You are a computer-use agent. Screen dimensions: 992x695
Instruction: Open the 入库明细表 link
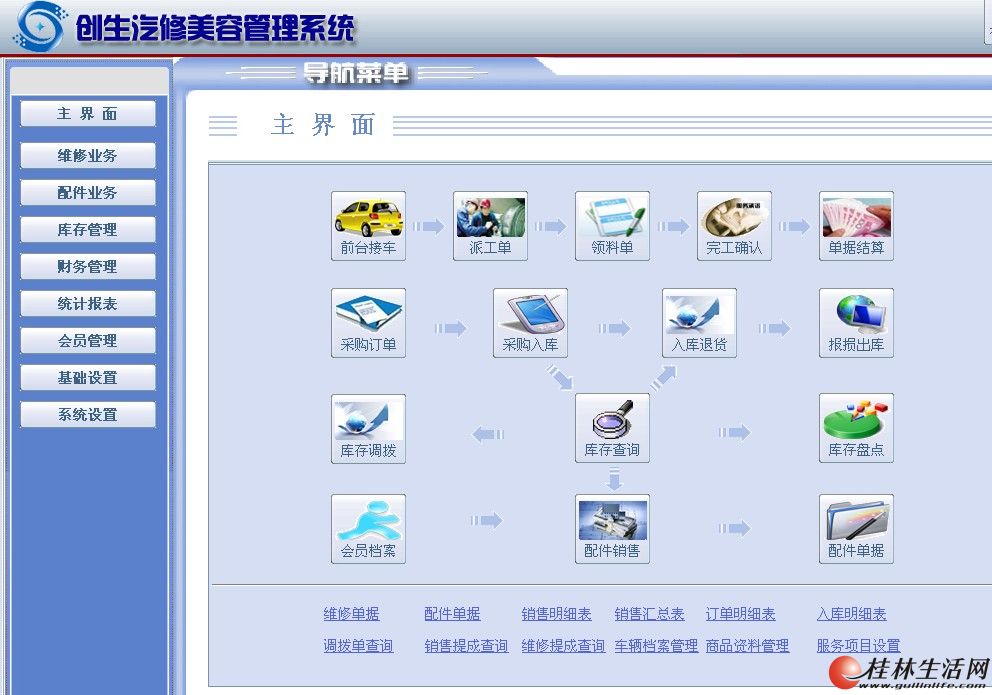(x=852, y=614)
